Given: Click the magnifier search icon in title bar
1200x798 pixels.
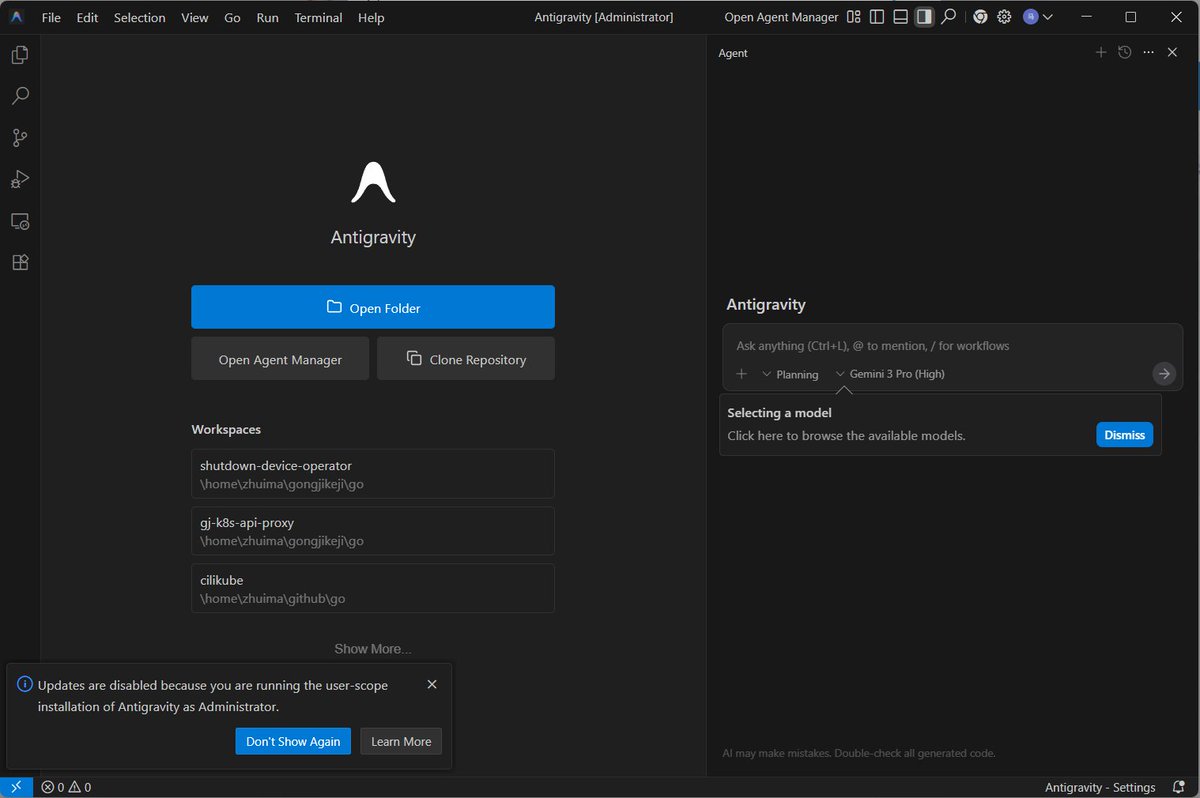Looking at the screenshot, I should 949,17.
